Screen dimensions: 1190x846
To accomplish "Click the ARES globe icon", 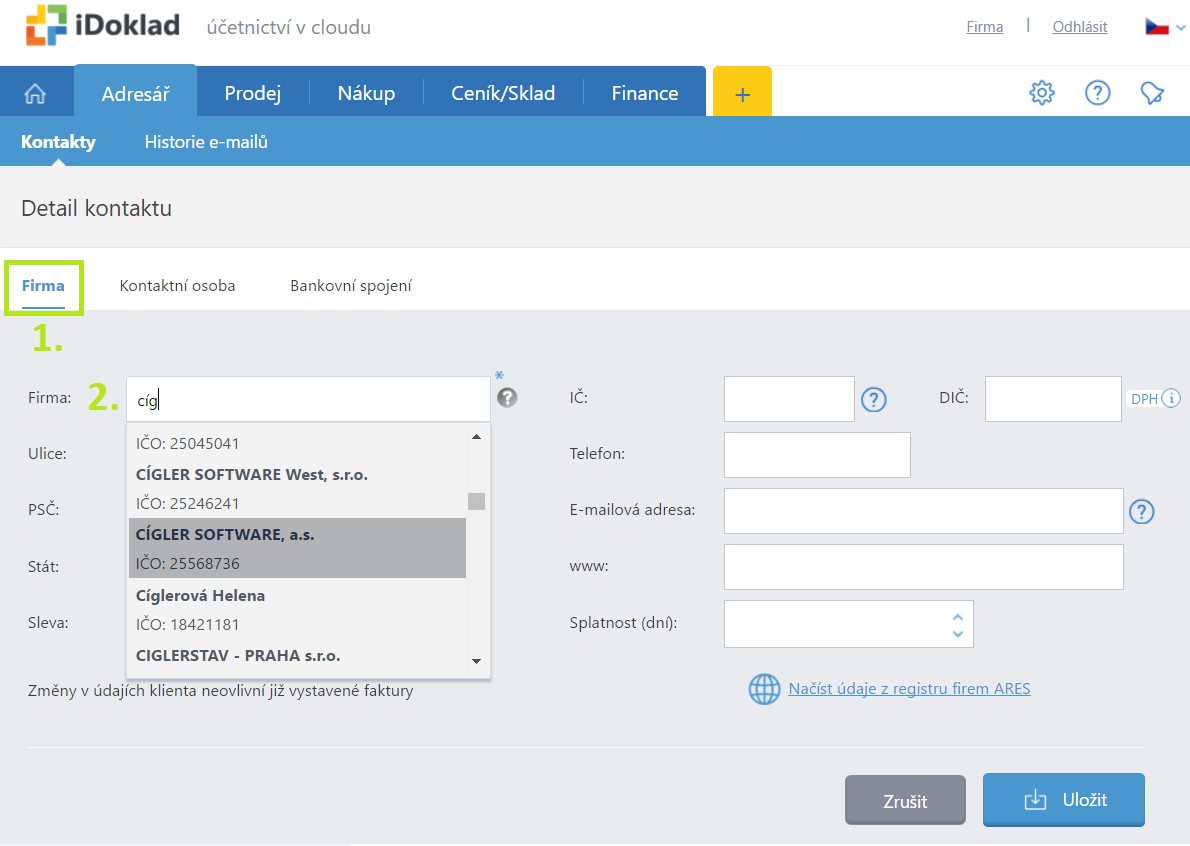I will [764, 689].
